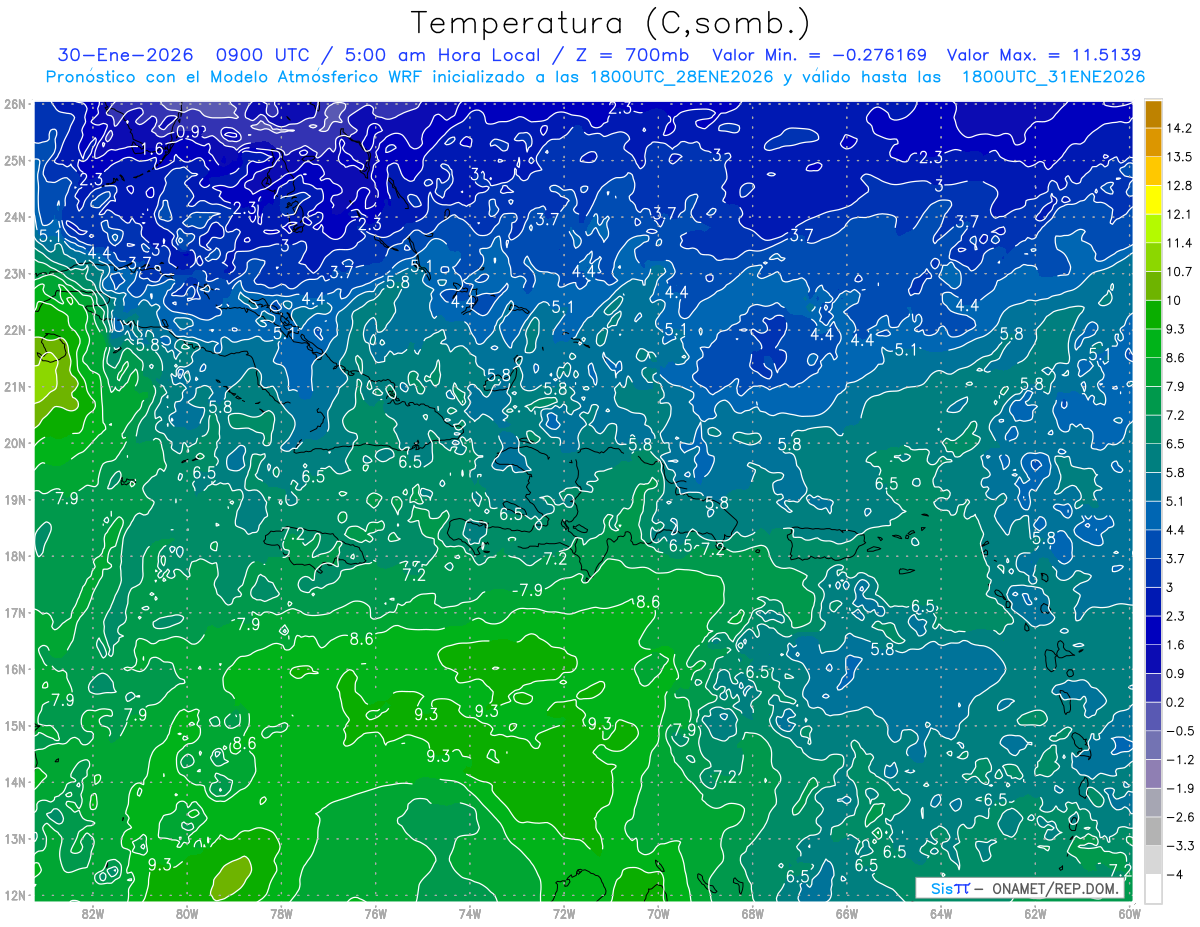Click the '18N' latitude axis label

point(14,556)
